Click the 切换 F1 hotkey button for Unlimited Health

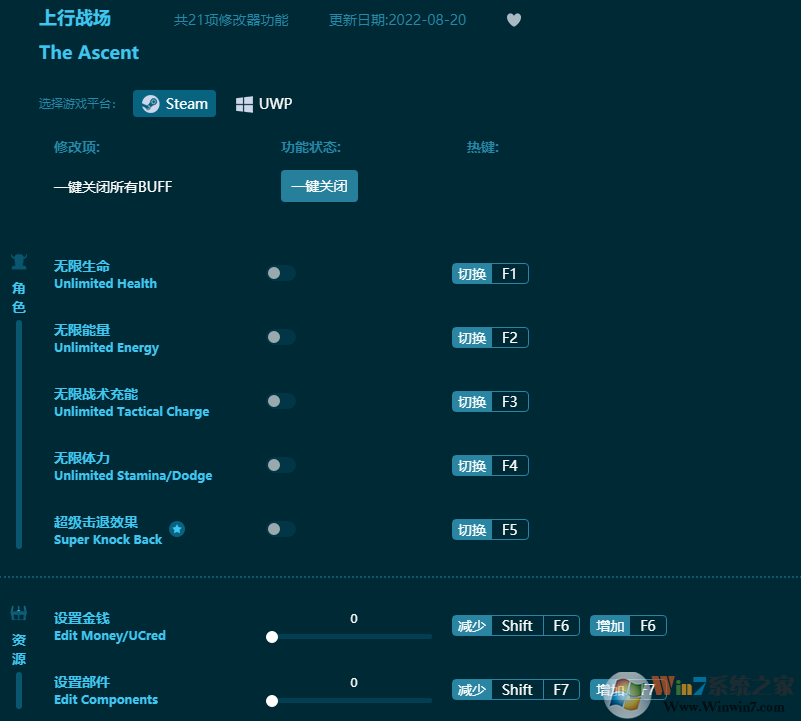(x=490, y=273)
